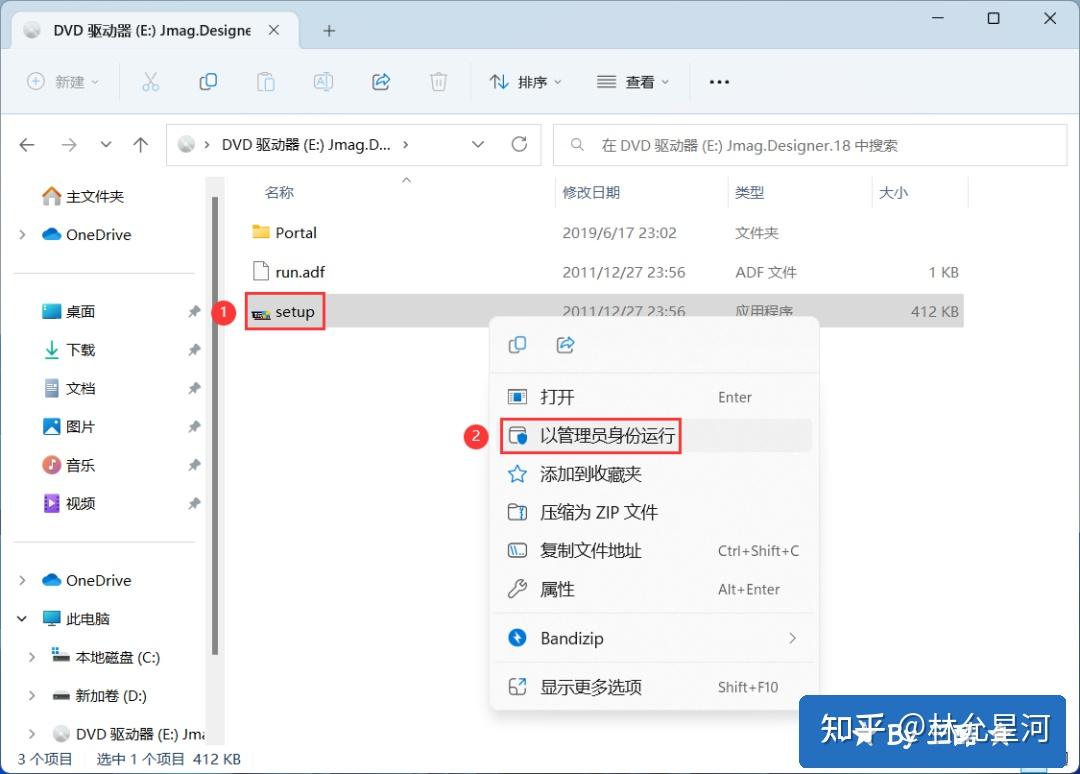The image size is (1080, 774).
Task: Select the Portal folder
Action: coord(296,232)
